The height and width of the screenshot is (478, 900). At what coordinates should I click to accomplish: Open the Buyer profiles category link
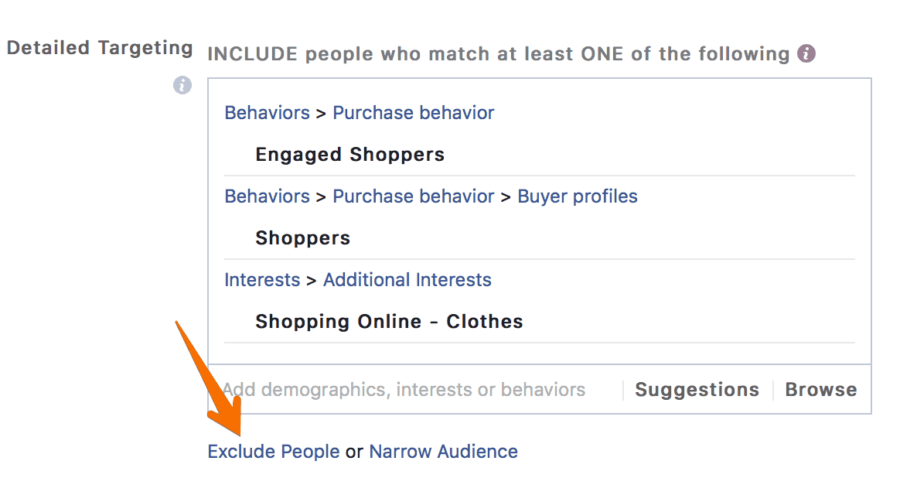point(577,196)
